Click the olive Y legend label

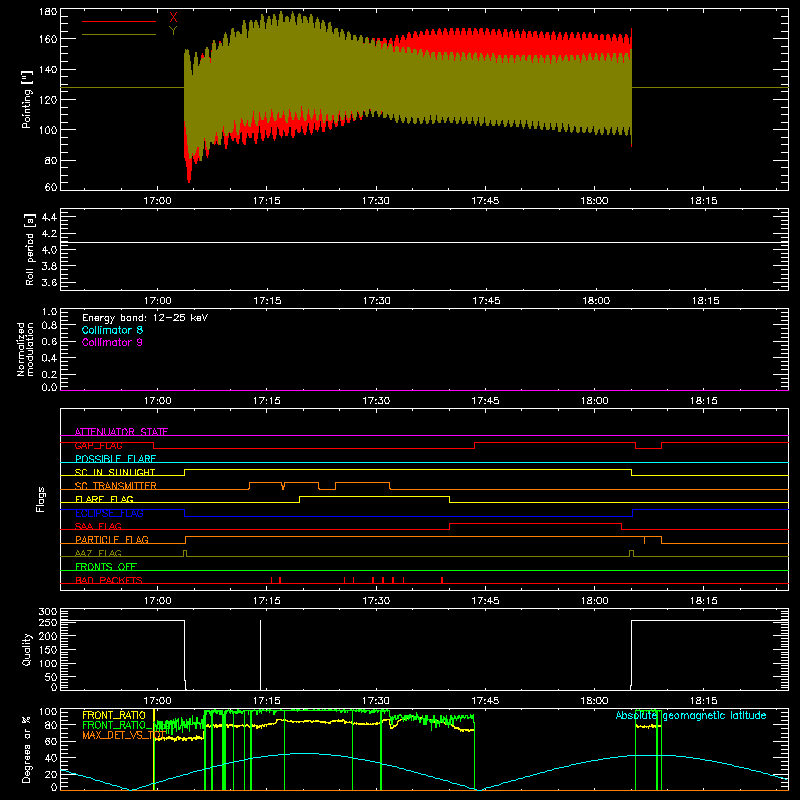(173, 31)
